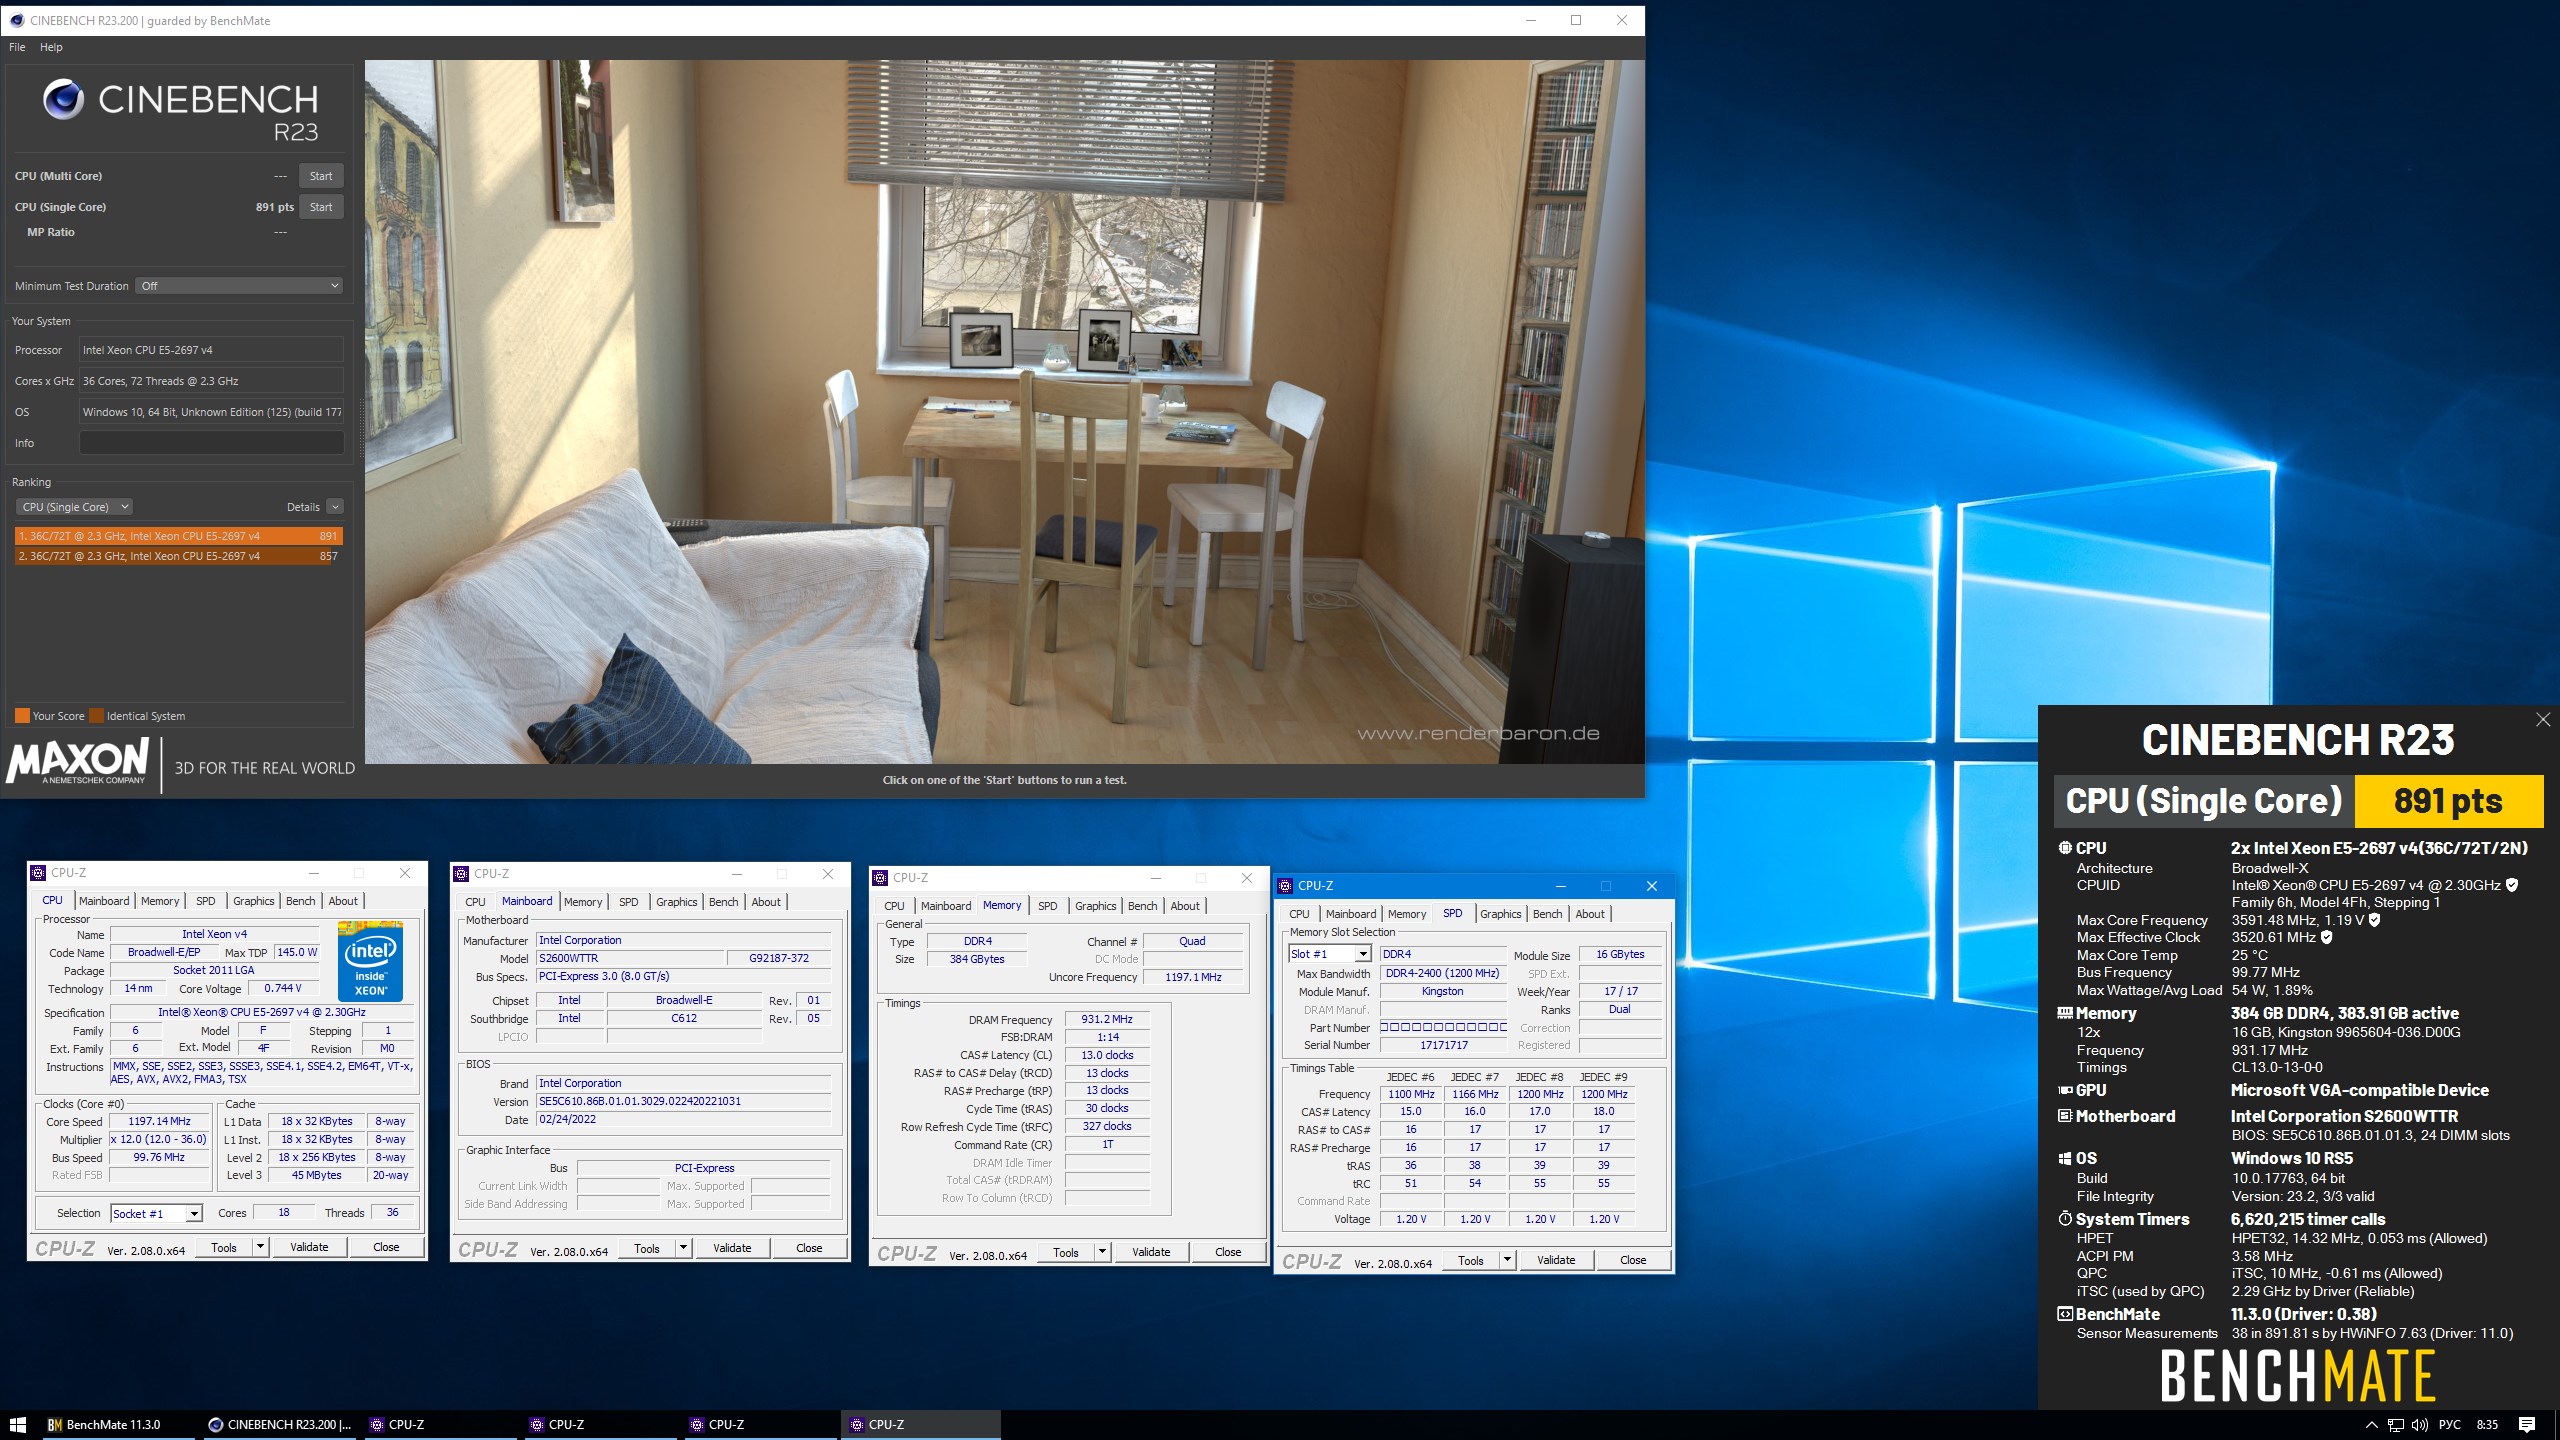Click the РУС language indicator in the tray
This screenshot has height=1440, width=2560.
pos(2450,1425)
